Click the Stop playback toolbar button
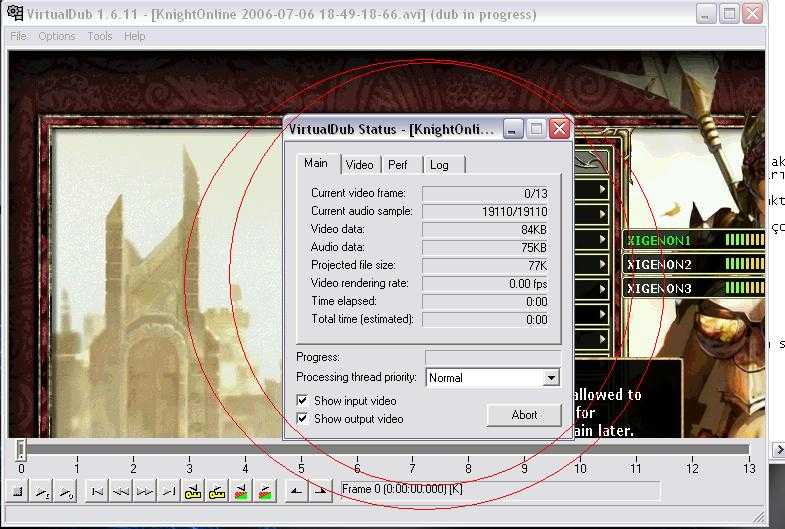 pos(18,491)
